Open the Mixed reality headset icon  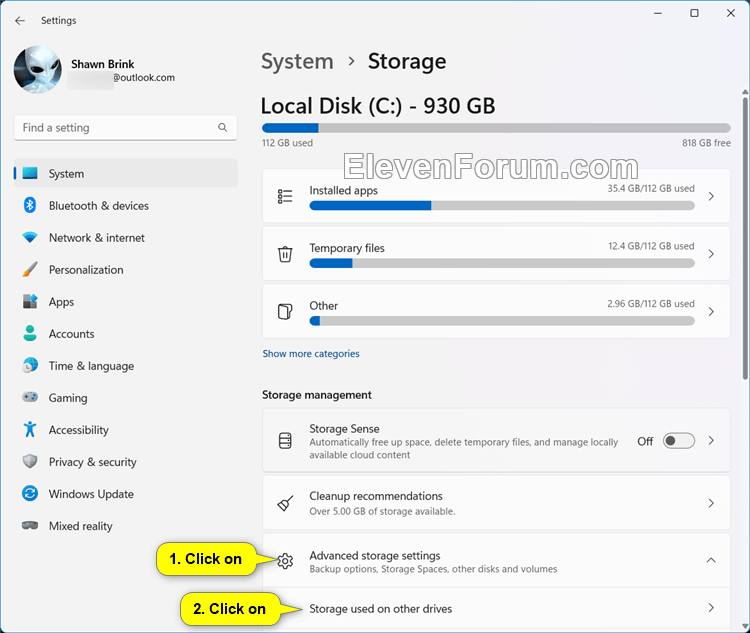pos(30,525)
